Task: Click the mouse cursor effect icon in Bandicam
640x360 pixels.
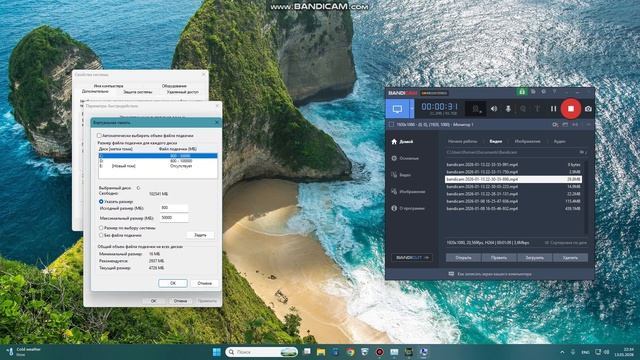Action: (523, 109)
